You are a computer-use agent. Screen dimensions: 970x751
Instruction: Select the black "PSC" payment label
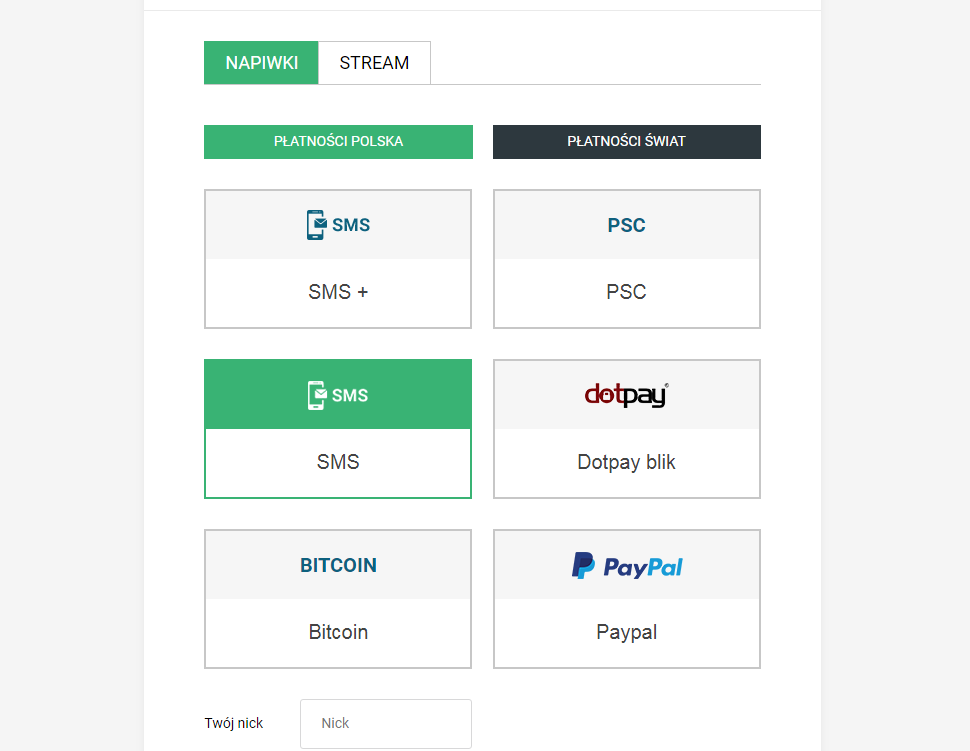(x=626, y=292)
